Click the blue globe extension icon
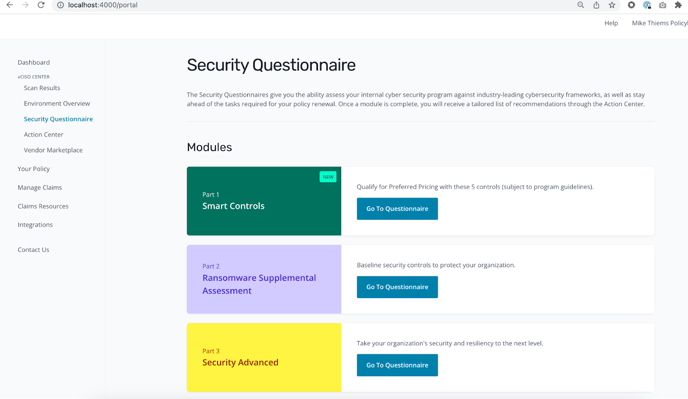Viewport: 688px width, 399px height. coord(647,5)
